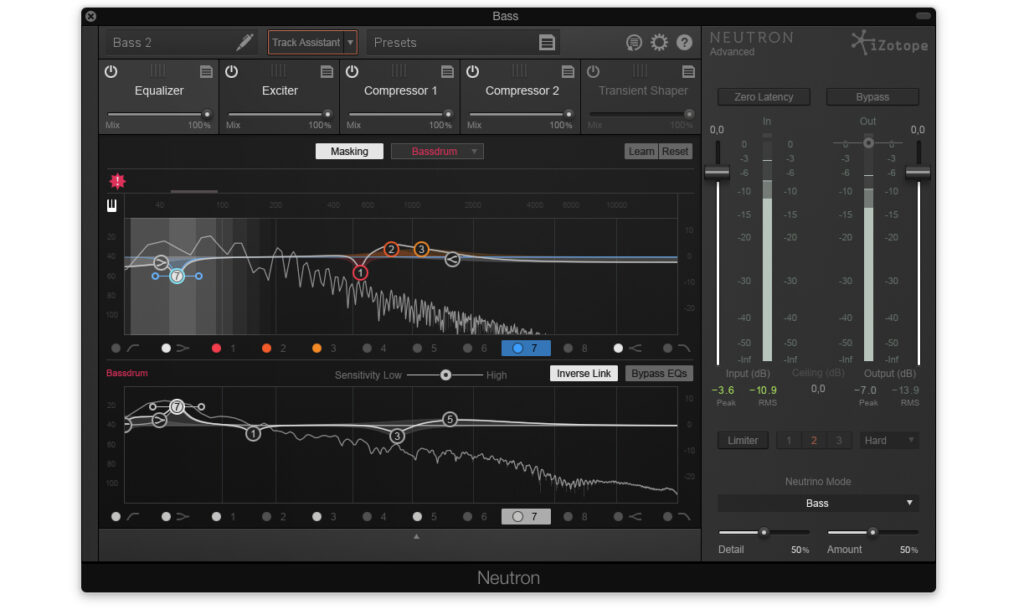Click the Reset button
Screen dimensions: 1024x615
click(675, 151)
